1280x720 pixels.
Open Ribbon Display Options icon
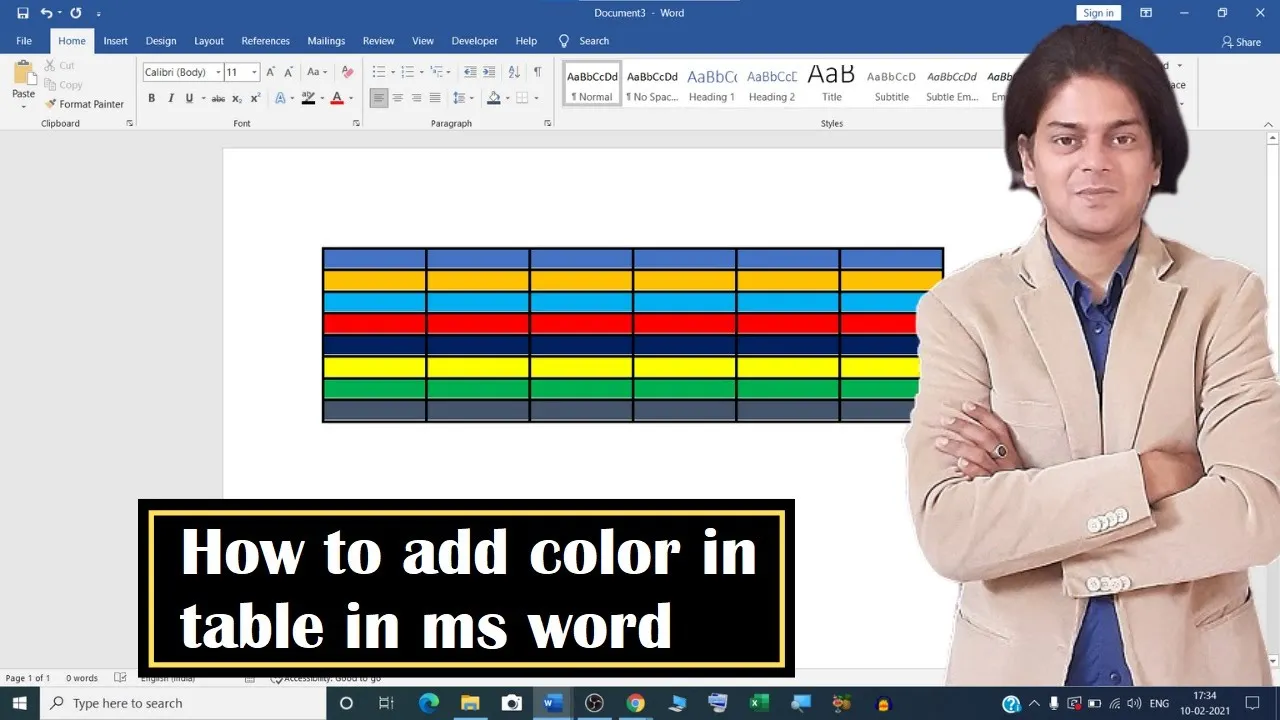tap(1146, 13)
